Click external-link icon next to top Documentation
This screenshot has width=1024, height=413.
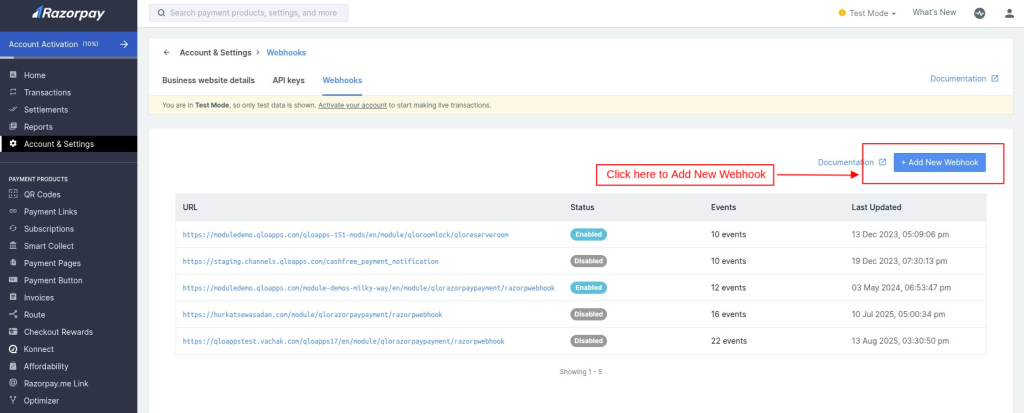(995, 78)
